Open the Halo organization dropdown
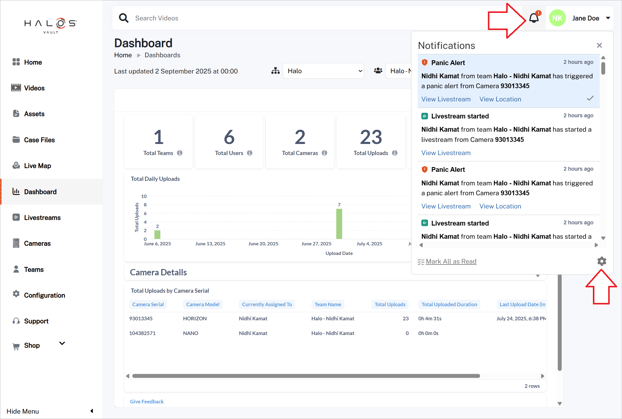Viewport: 622px width, 419px height. coord(324,71)
